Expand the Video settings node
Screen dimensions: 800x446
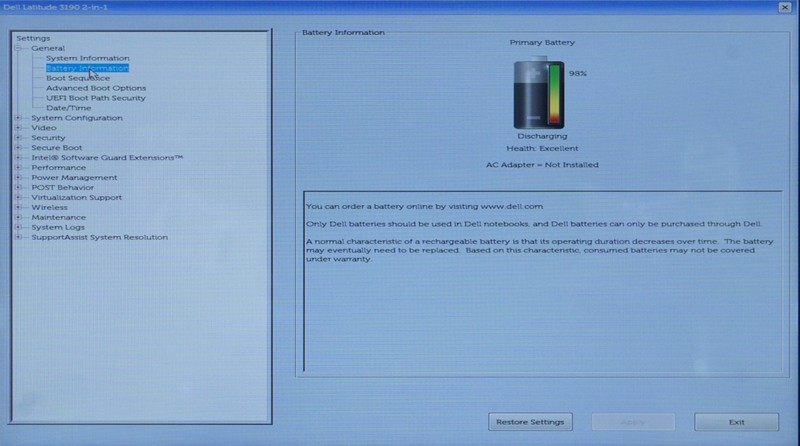pos(18,128)
